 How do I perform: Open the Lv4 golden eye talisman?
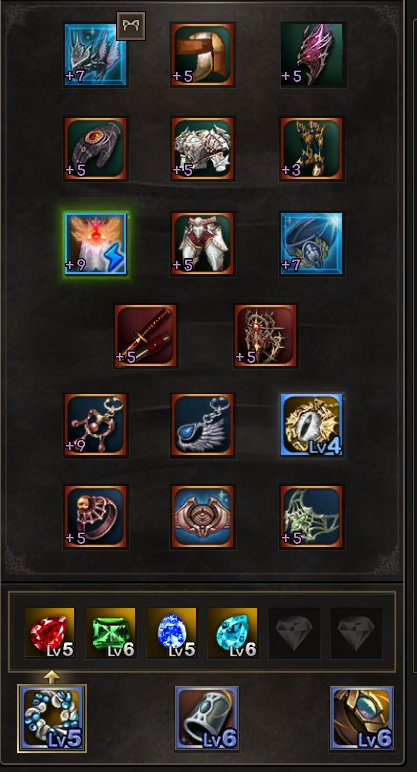click(312, 425)
